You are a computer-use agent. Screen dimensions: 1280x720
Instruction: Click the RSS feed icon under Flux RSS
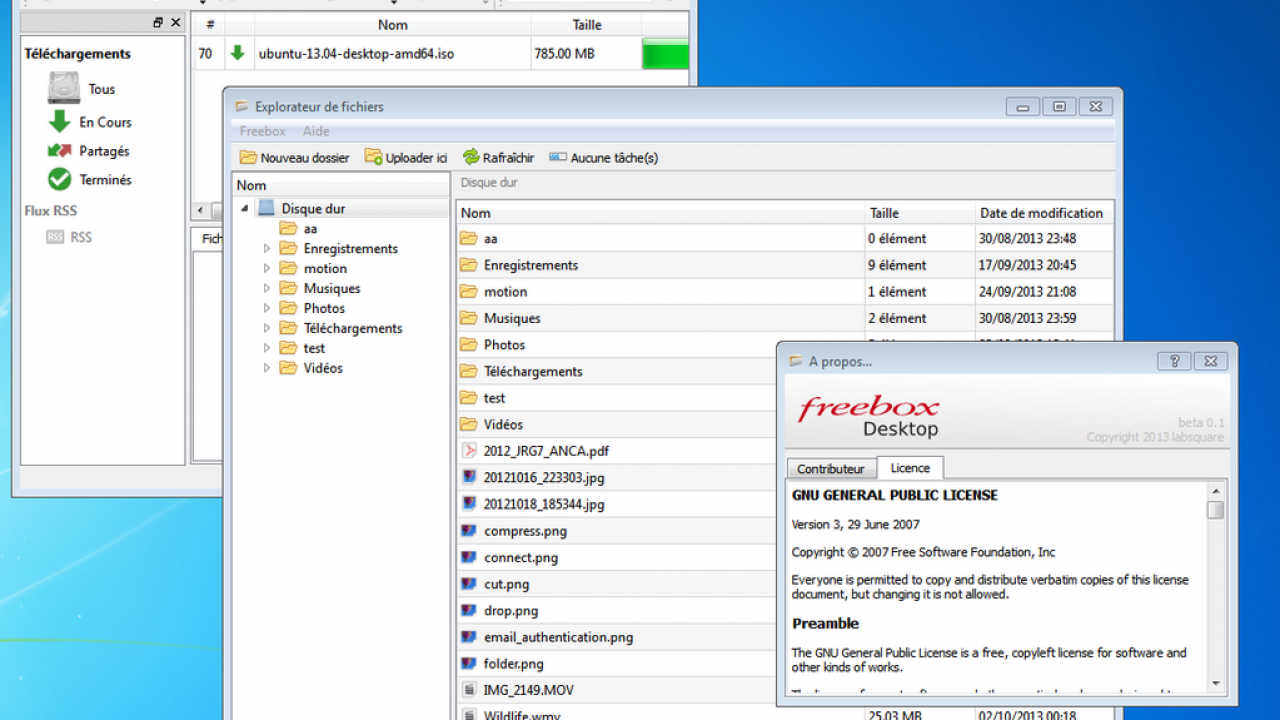[x=55, y=237]
